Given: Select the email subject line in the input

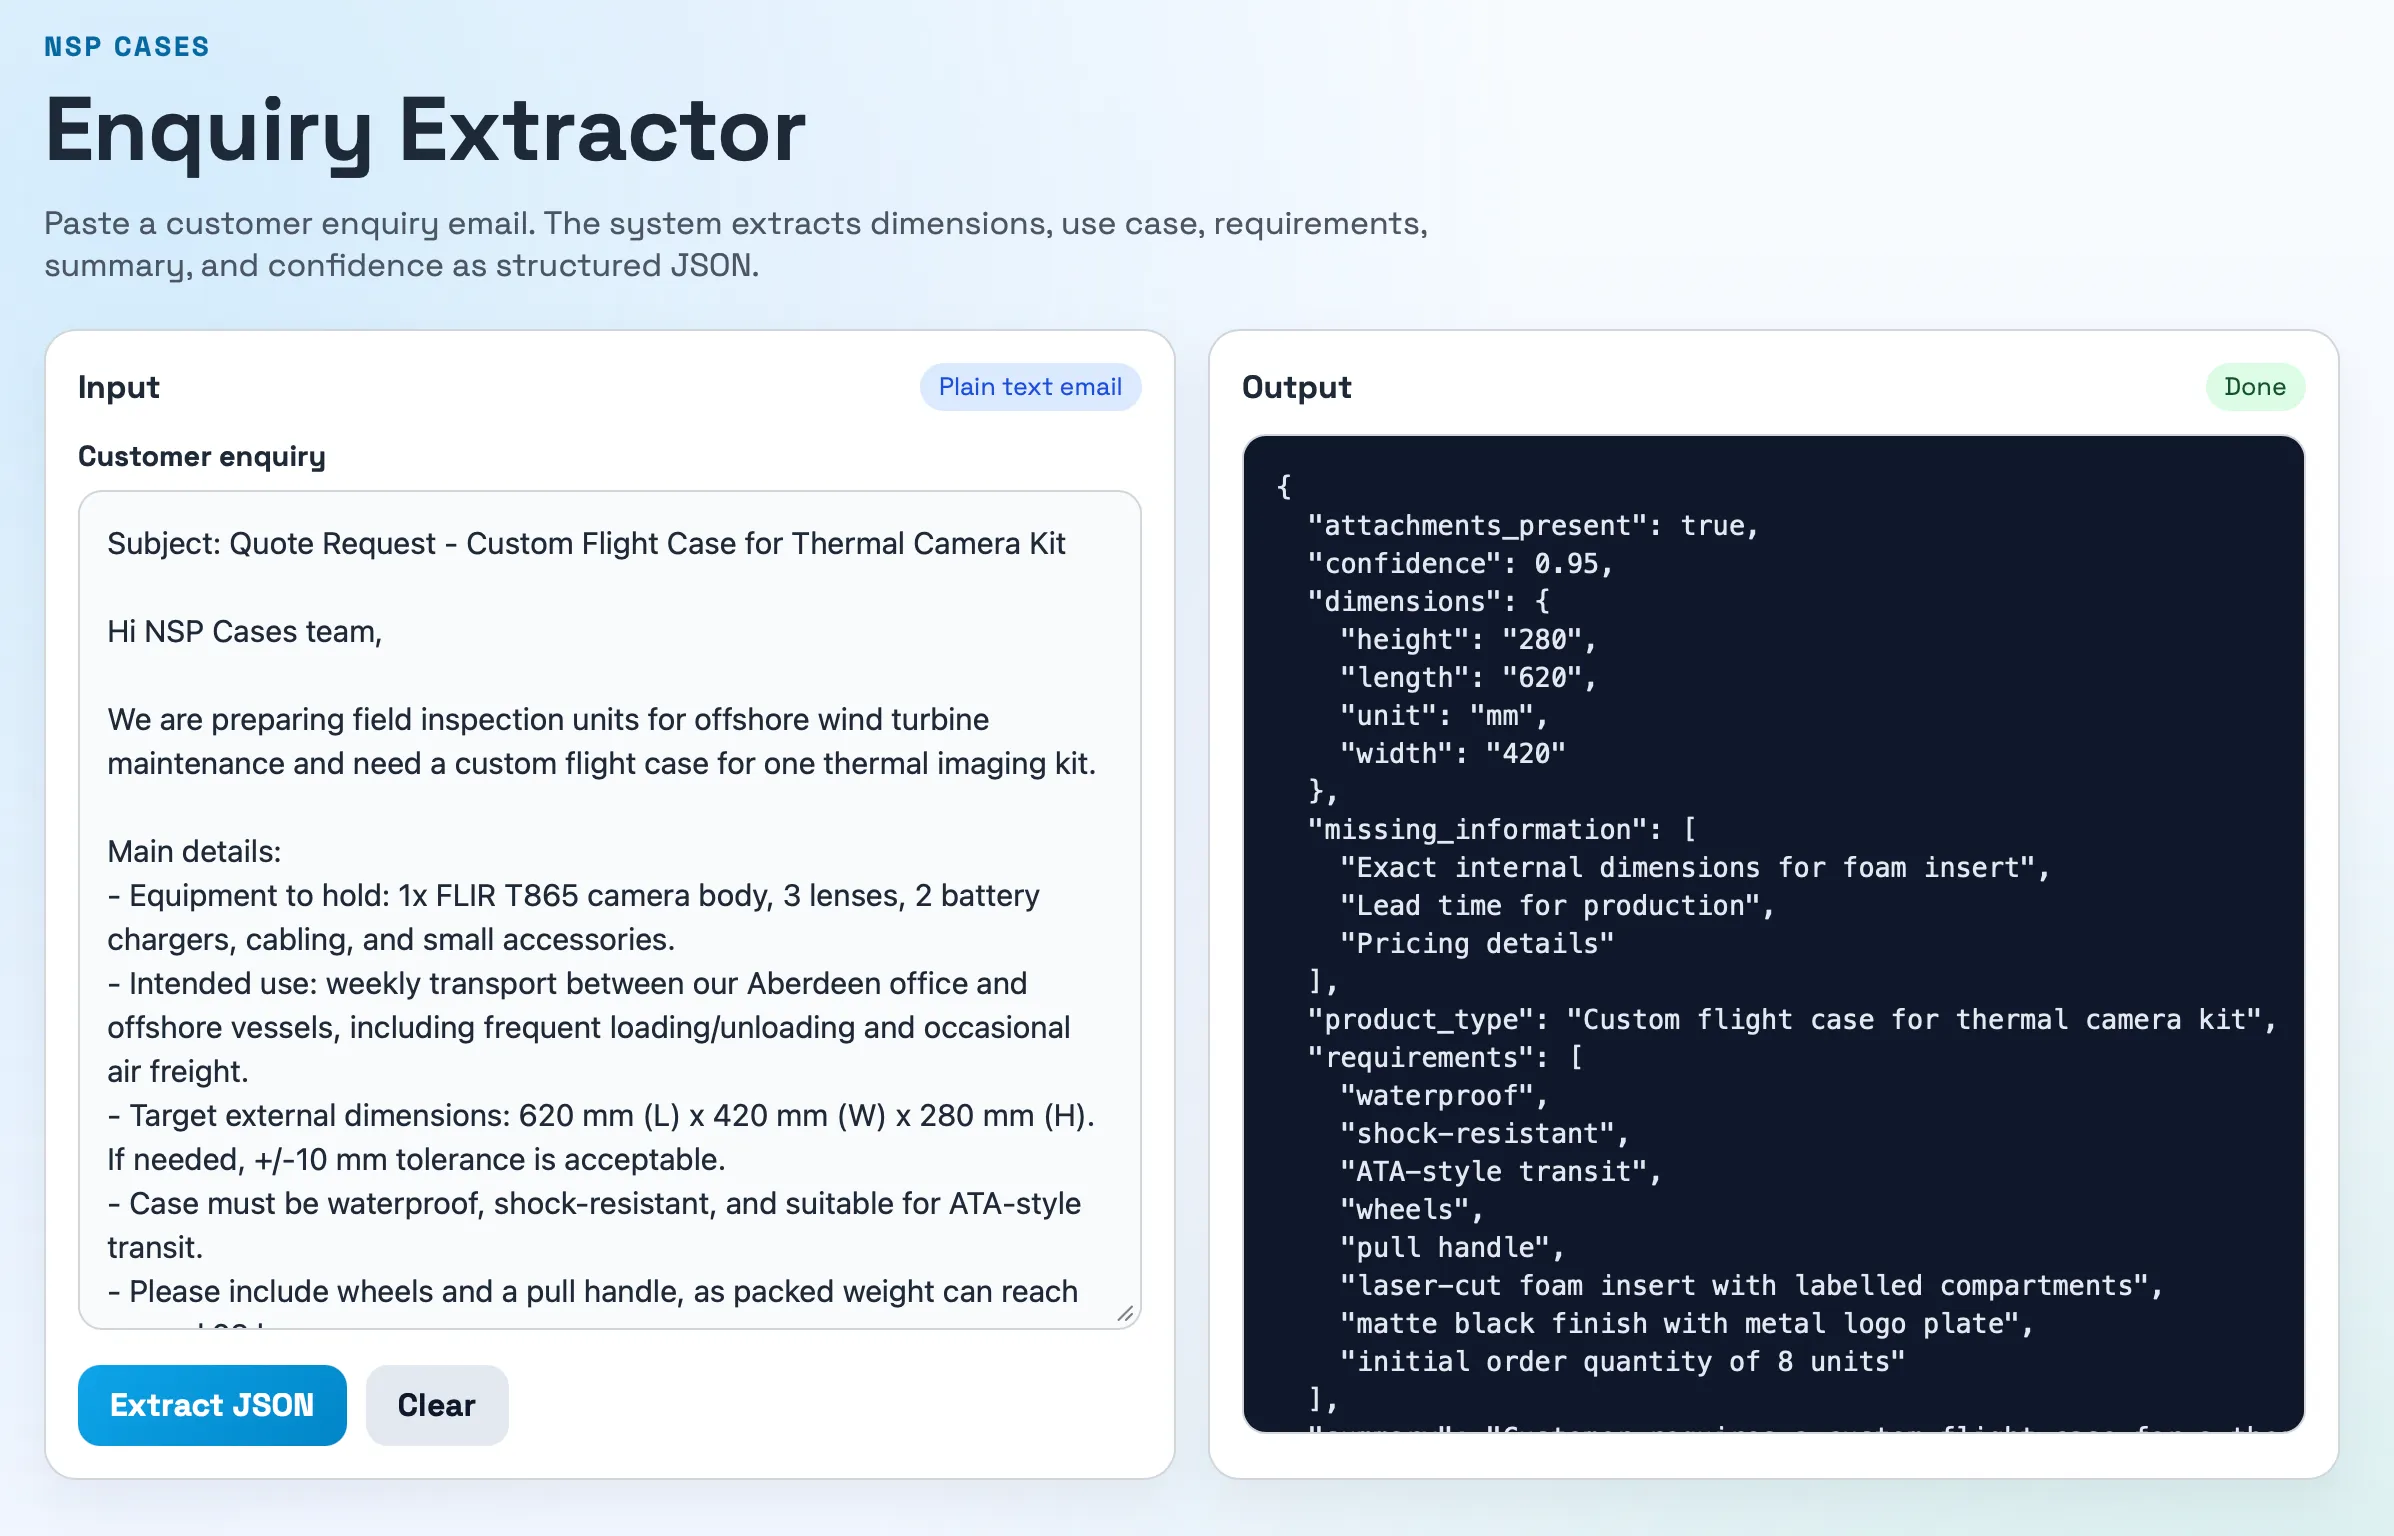Looking at the screenshot, I should click(586, 543).
